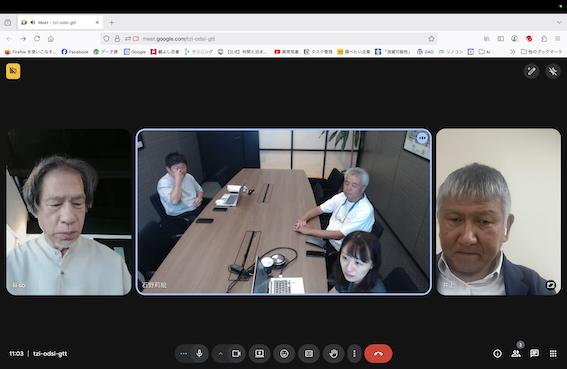Select the center conference room video tile

(284, 212)
